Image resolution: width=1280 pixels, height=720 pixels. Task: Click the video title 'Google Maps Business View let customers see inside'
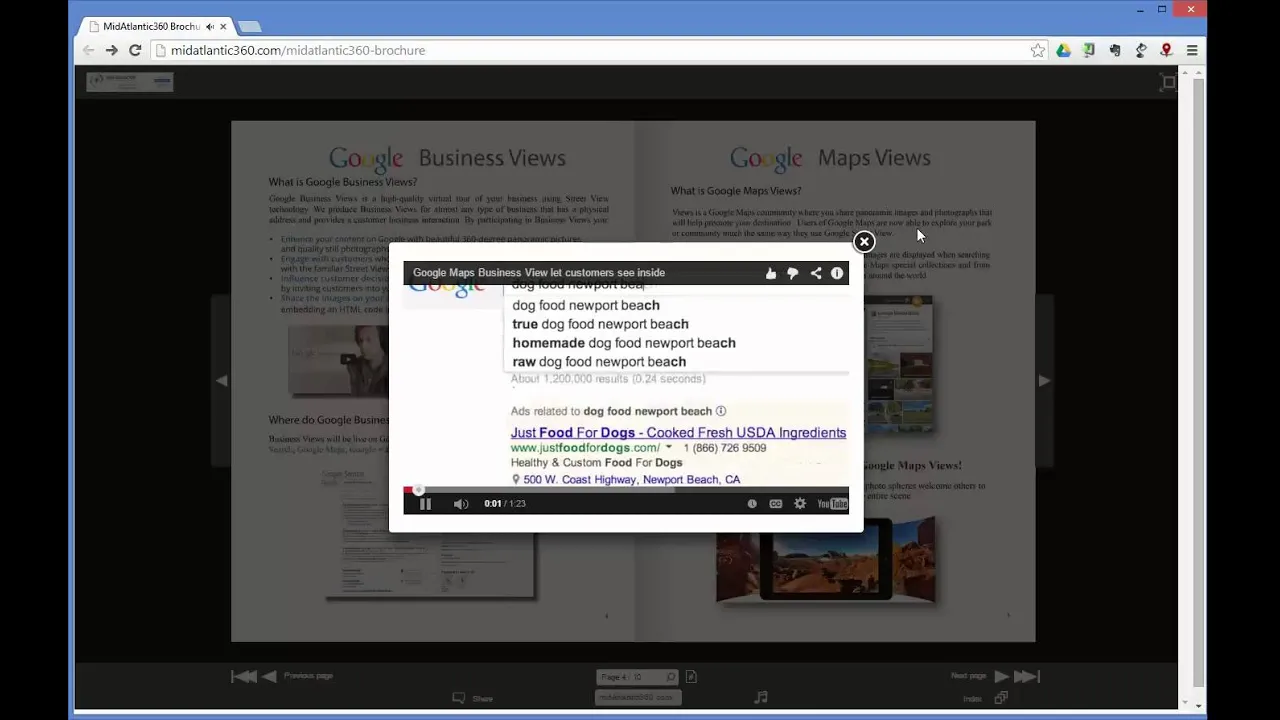539,273
